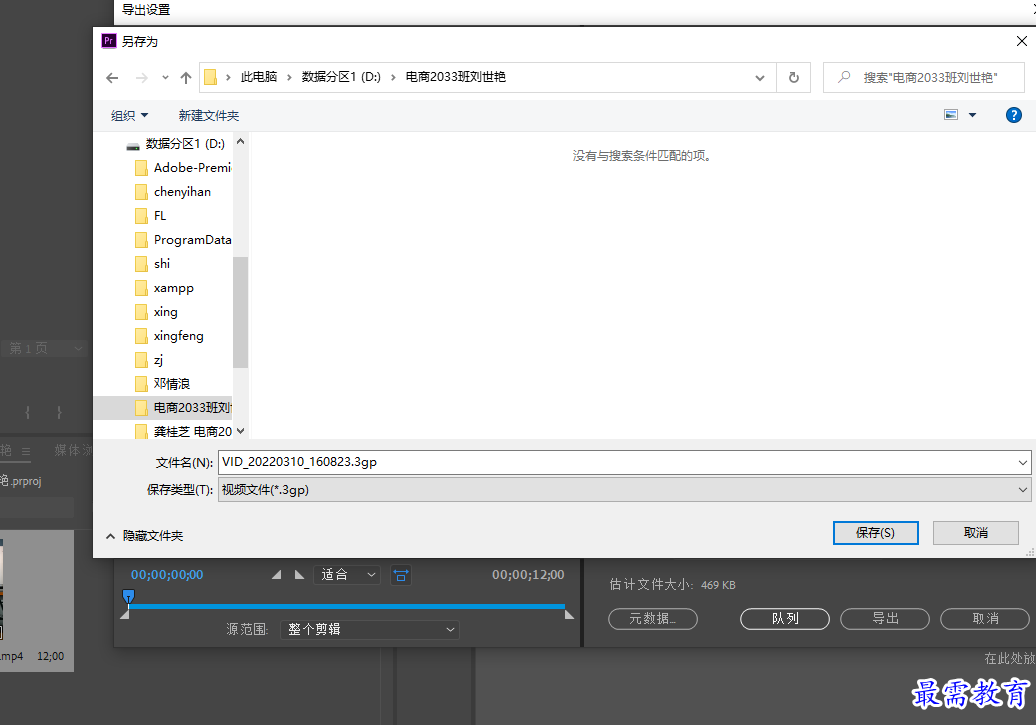This screenshot has height=725, width=1036.
Task: Click the timeline in-point handle at left
Action: 124,615
